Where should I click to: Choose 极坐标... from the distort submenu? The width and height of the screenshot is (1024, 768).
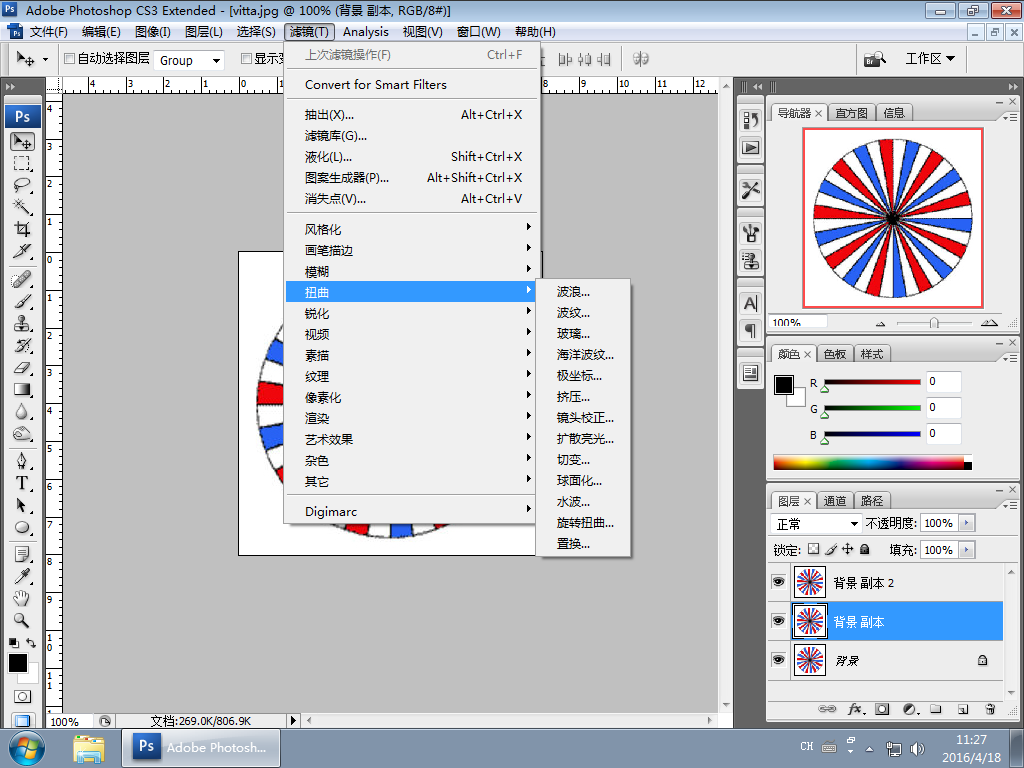(583, 376)
